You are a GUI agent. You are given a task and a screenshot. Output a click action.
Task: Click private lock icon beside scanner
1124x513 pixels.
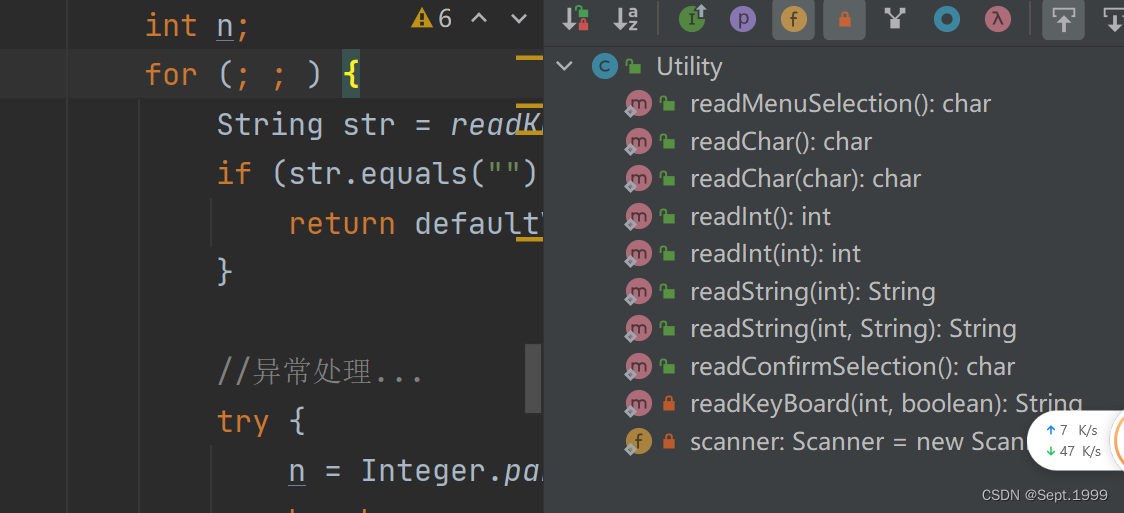click(x=669, y=441)
